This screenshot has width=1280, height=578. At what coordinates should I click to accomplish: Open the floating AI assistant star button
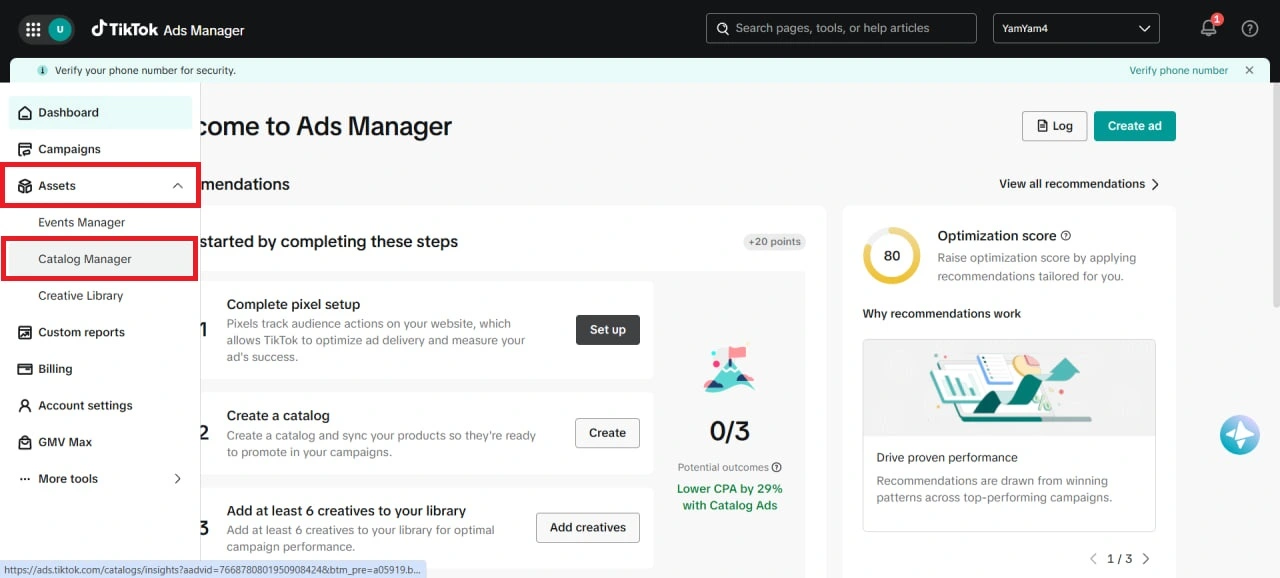(1240, 435)
